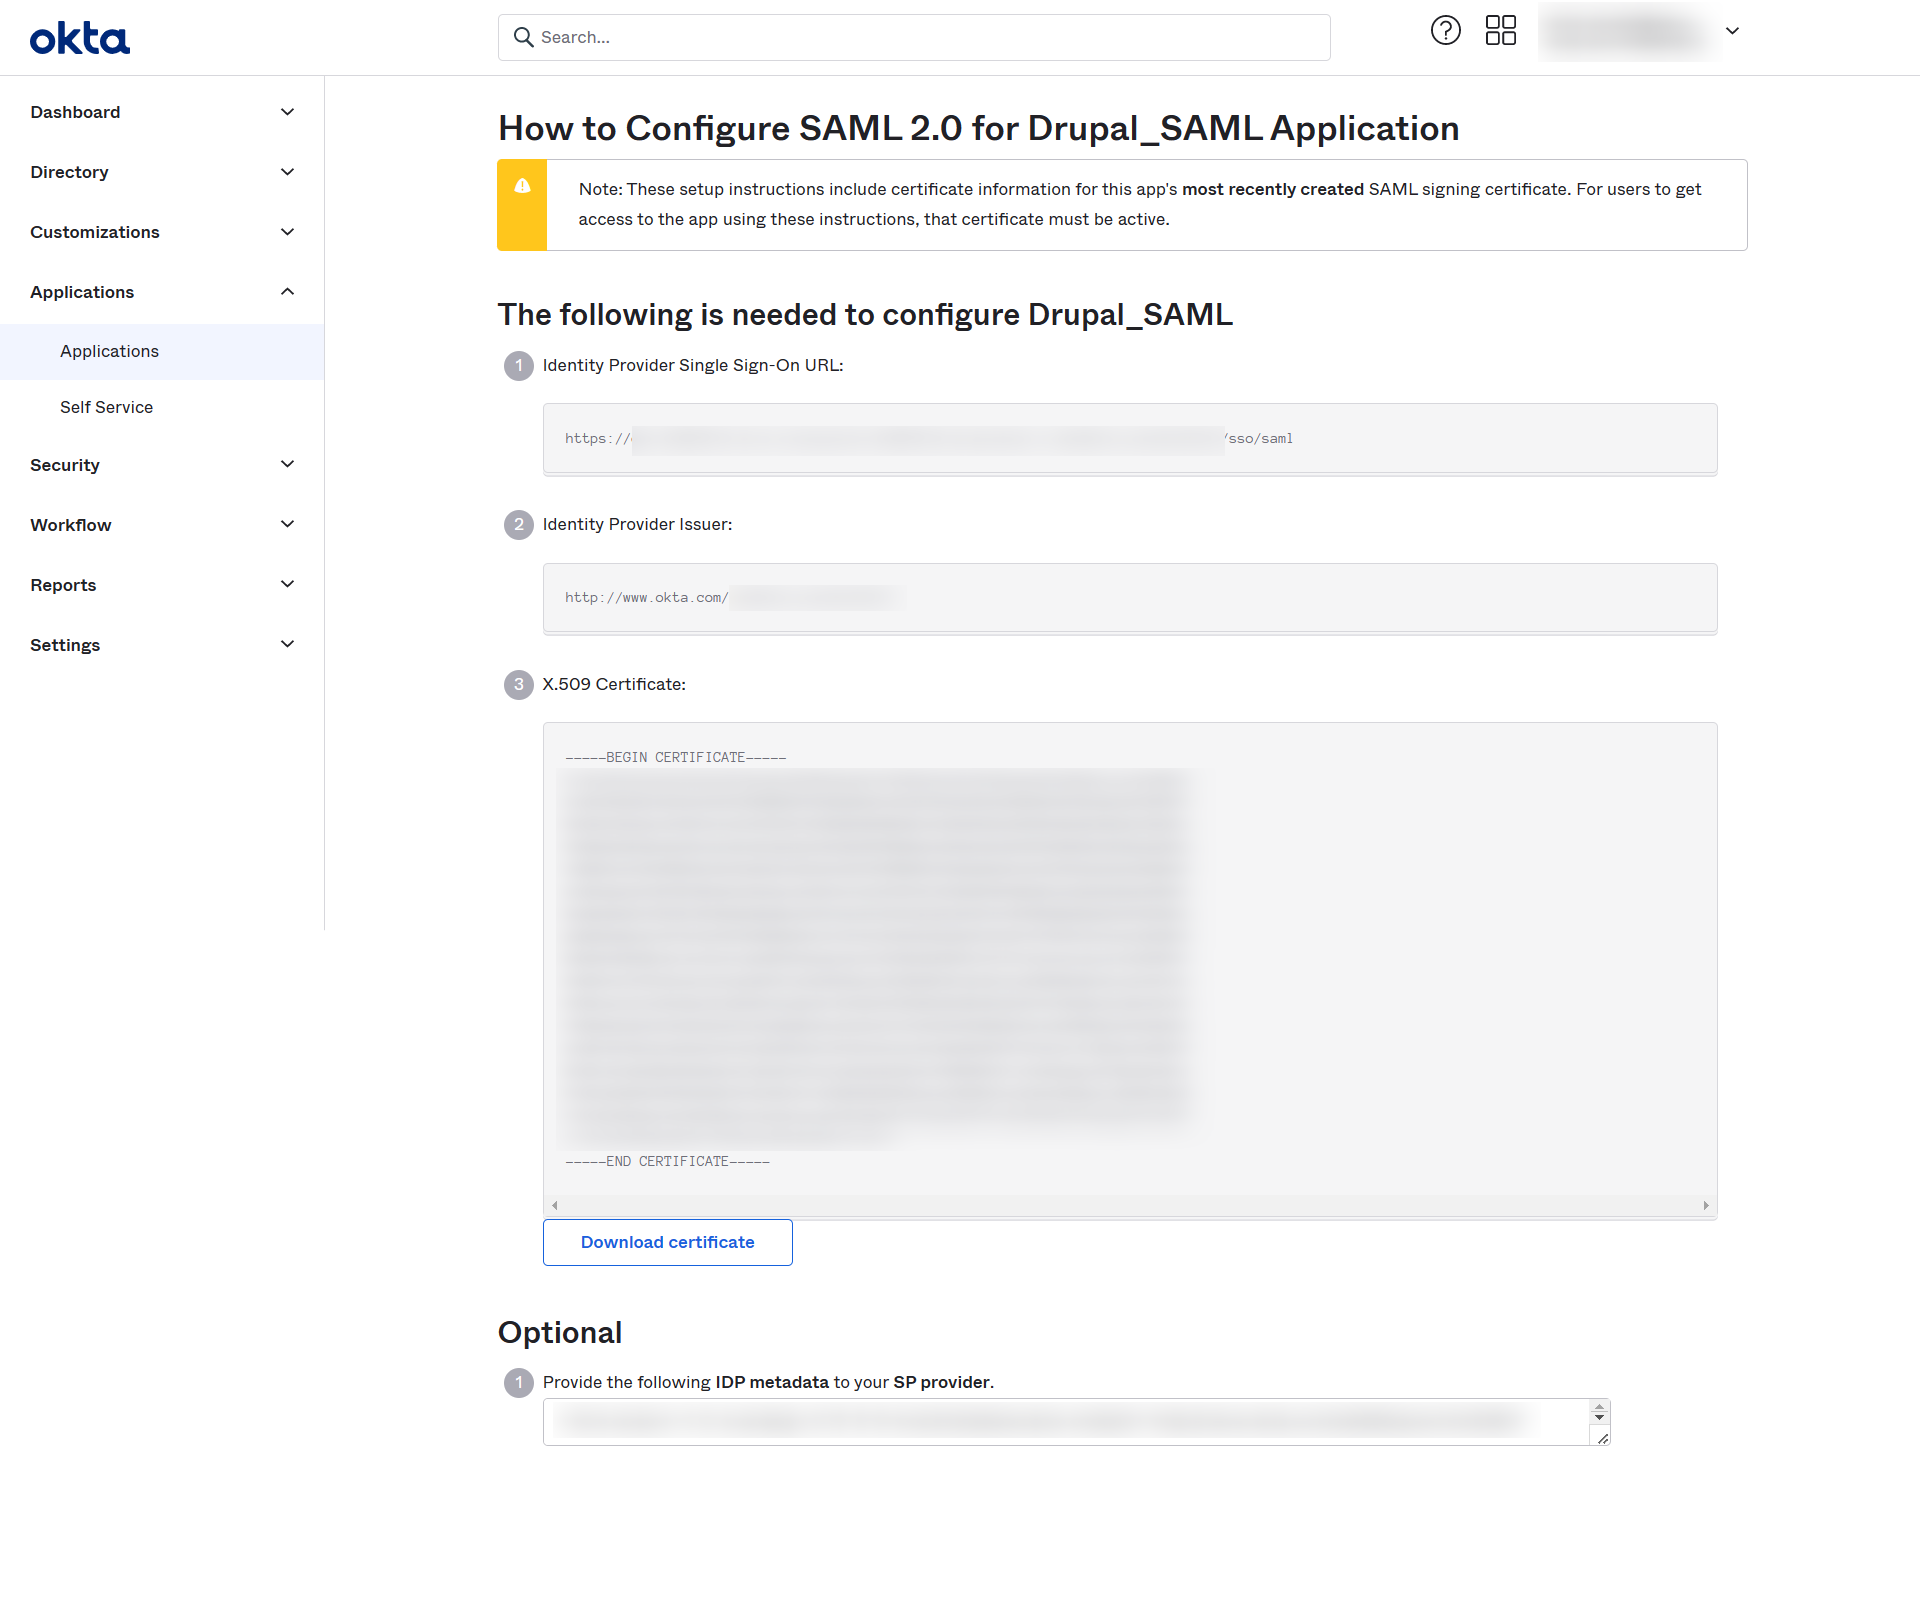Select Self Service in sidebar
This screenshot has height=1597, width=1920.
pos(106,407)
